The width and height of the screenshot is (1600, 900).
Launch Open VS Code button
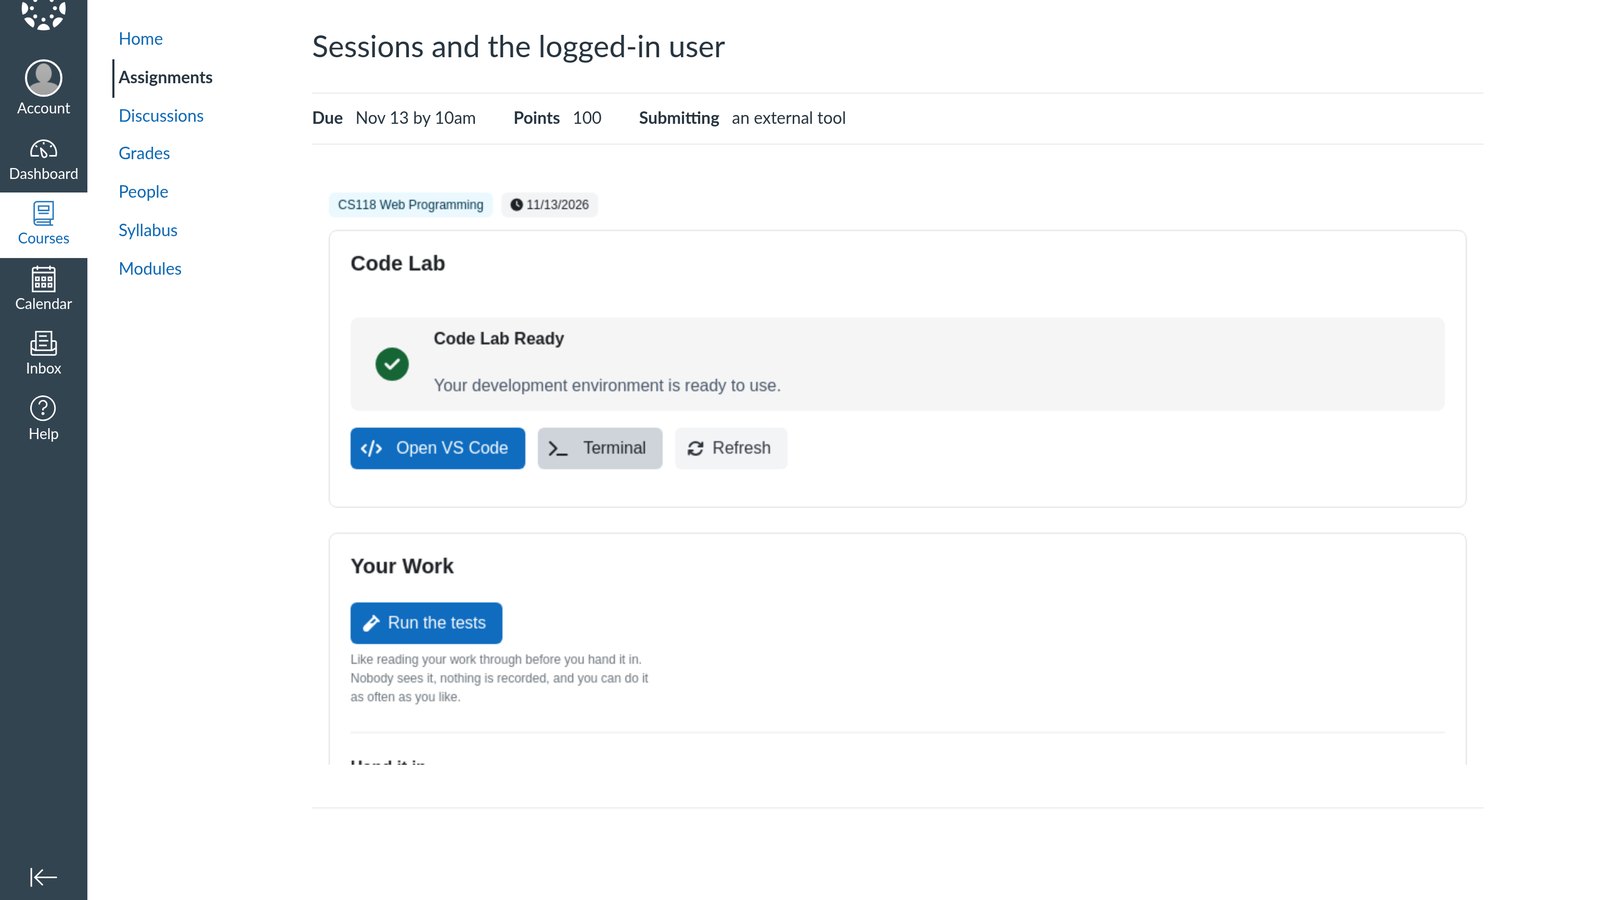coord(437,448)
